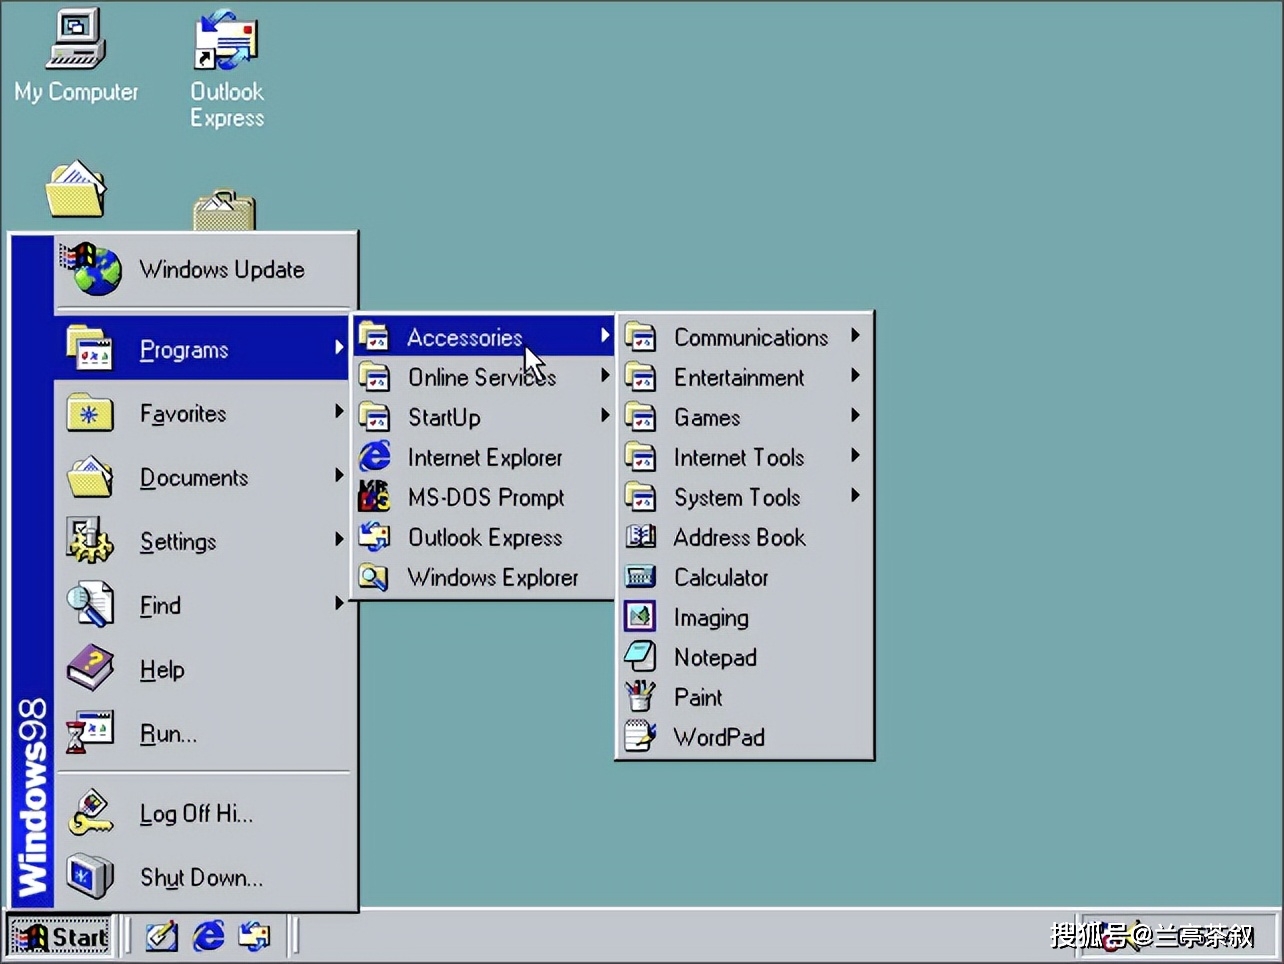Click the Windows Explorer menu icon
The image size is (1284, 964).
pos(375,577)
